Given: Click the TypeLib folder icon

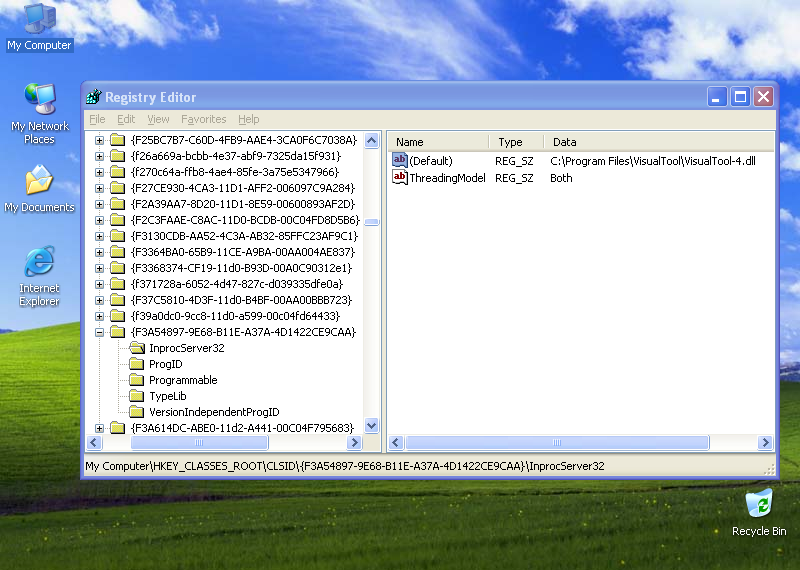Looking at the screenshot, I should point(136,396).
